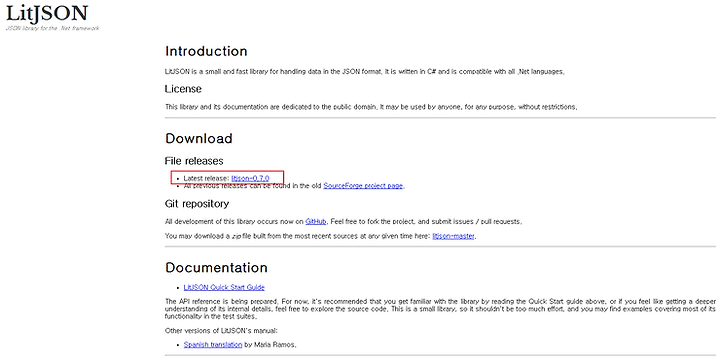Click the Introduction heading
The height and width of the screenshot is (360, 720).
click(206, 51)
